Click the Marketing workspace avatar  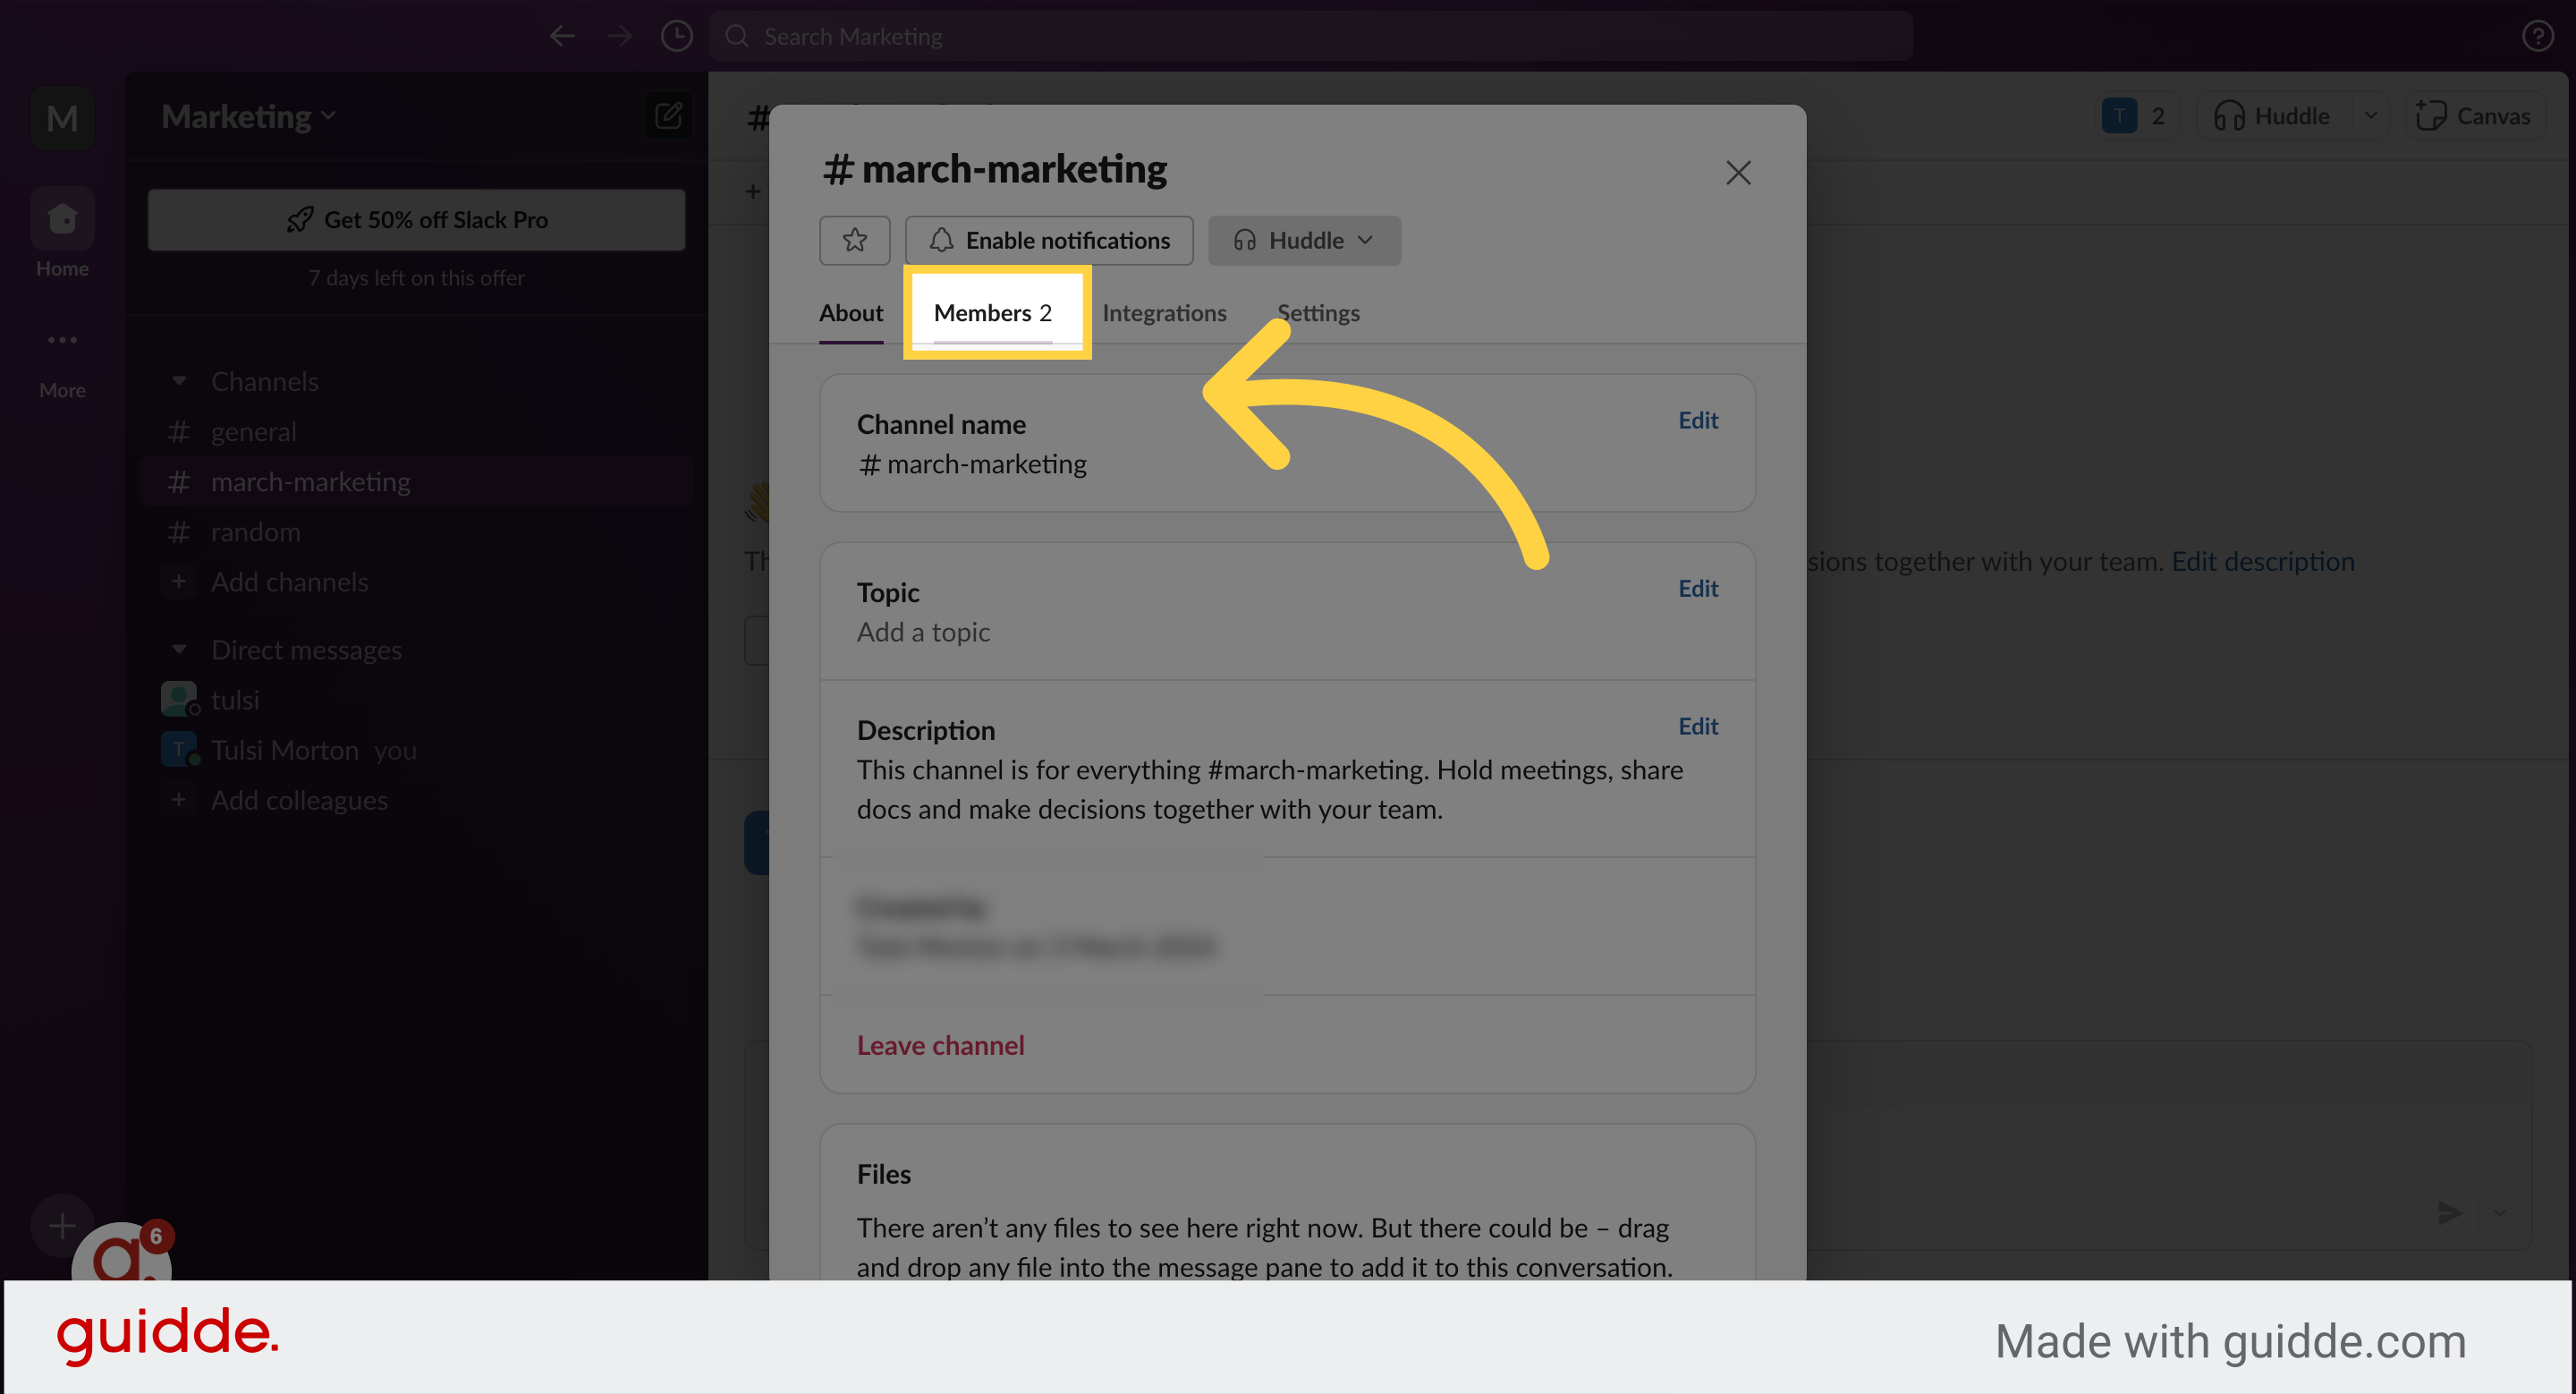(61, 118)
